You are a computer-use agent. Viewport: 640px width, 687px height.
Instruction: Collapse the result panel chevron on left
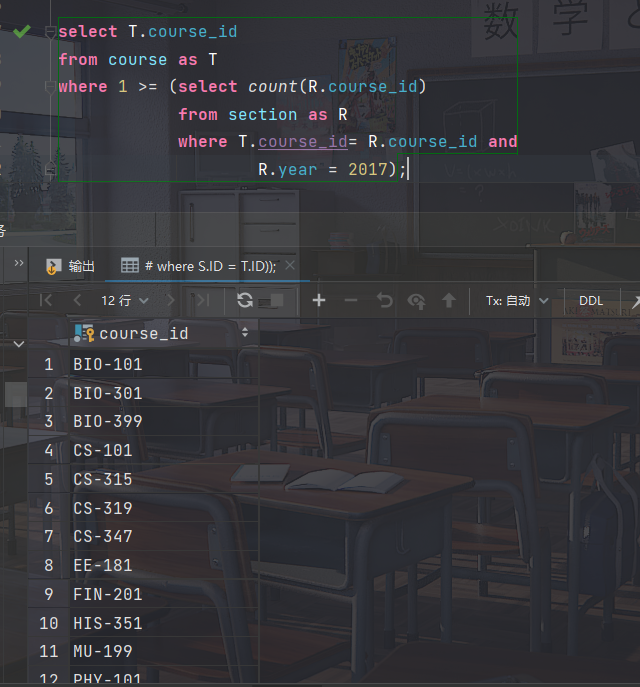19,344
